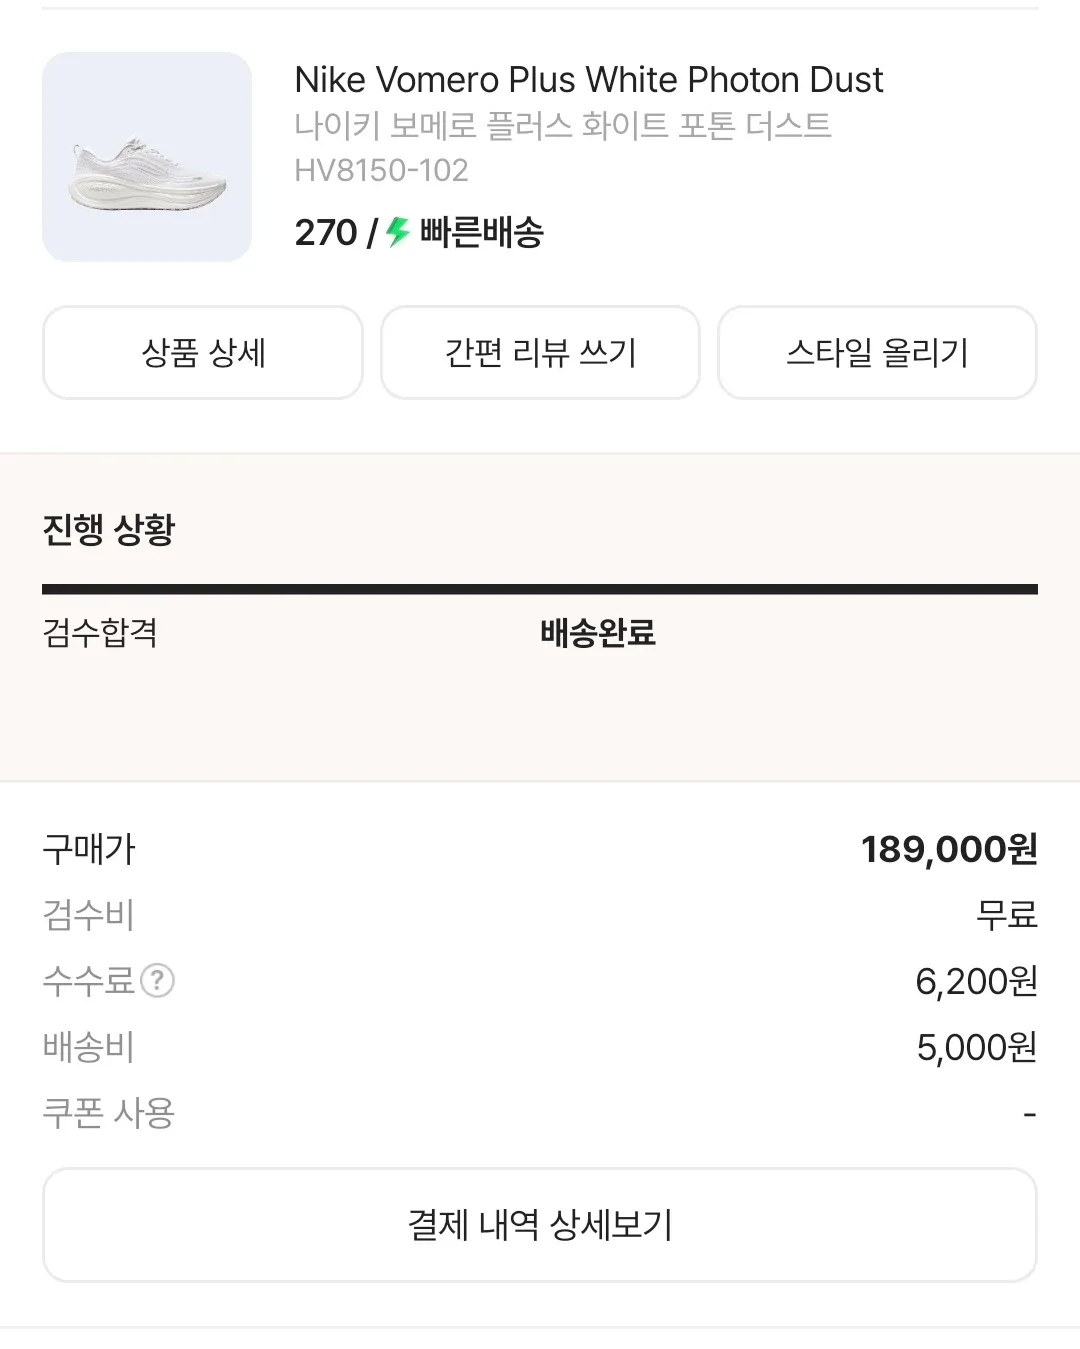Click the black progress bar
Screen dimensions: 1080x1349
540,590
